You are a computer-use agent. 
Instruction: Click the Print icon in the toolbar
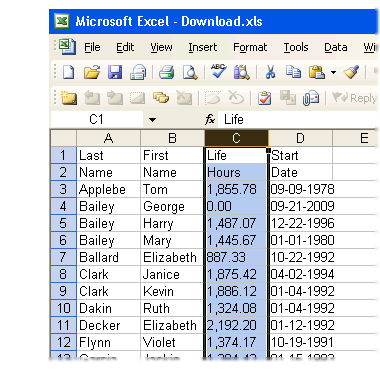[x=166, y=72]
